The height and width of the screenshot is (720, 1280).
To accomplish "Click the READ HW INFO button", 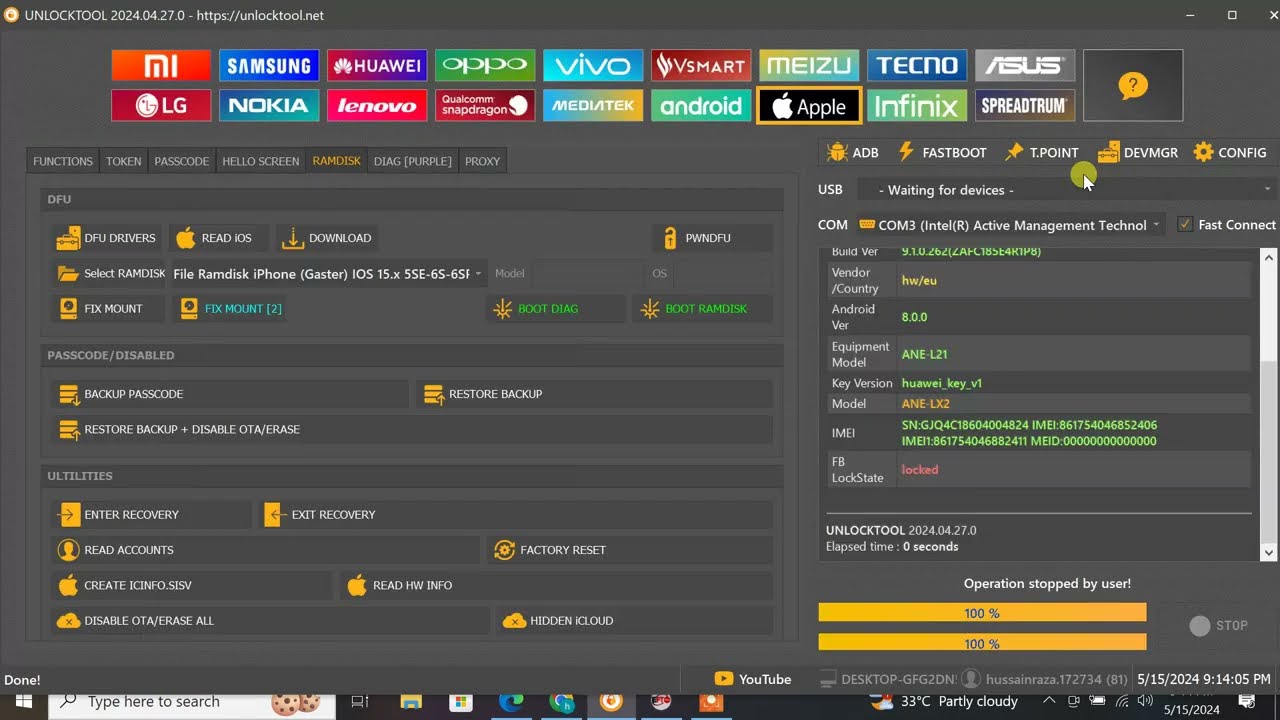I will point(556,586).
